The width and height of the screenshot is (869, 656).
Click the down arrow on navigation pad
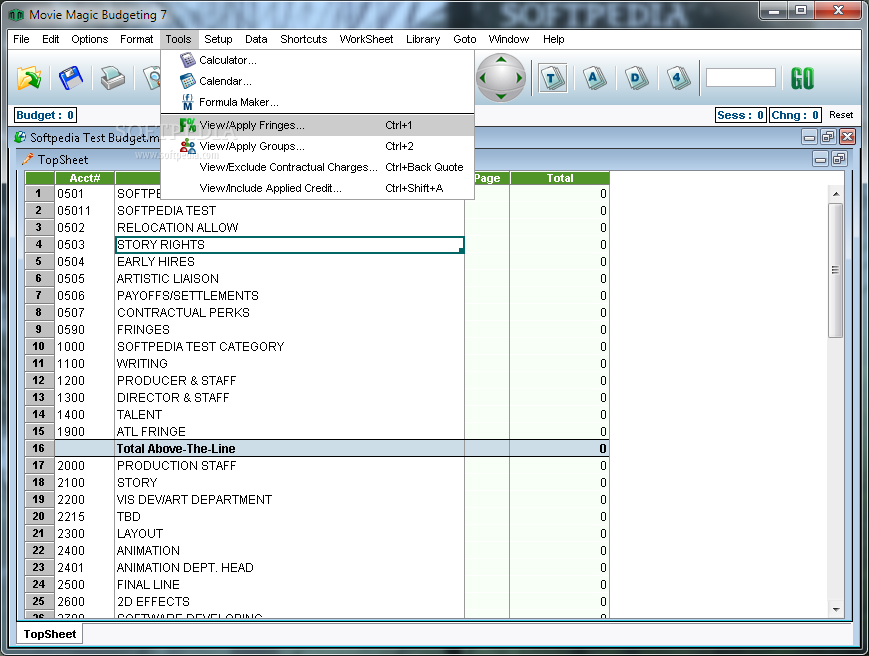(501, 96)
